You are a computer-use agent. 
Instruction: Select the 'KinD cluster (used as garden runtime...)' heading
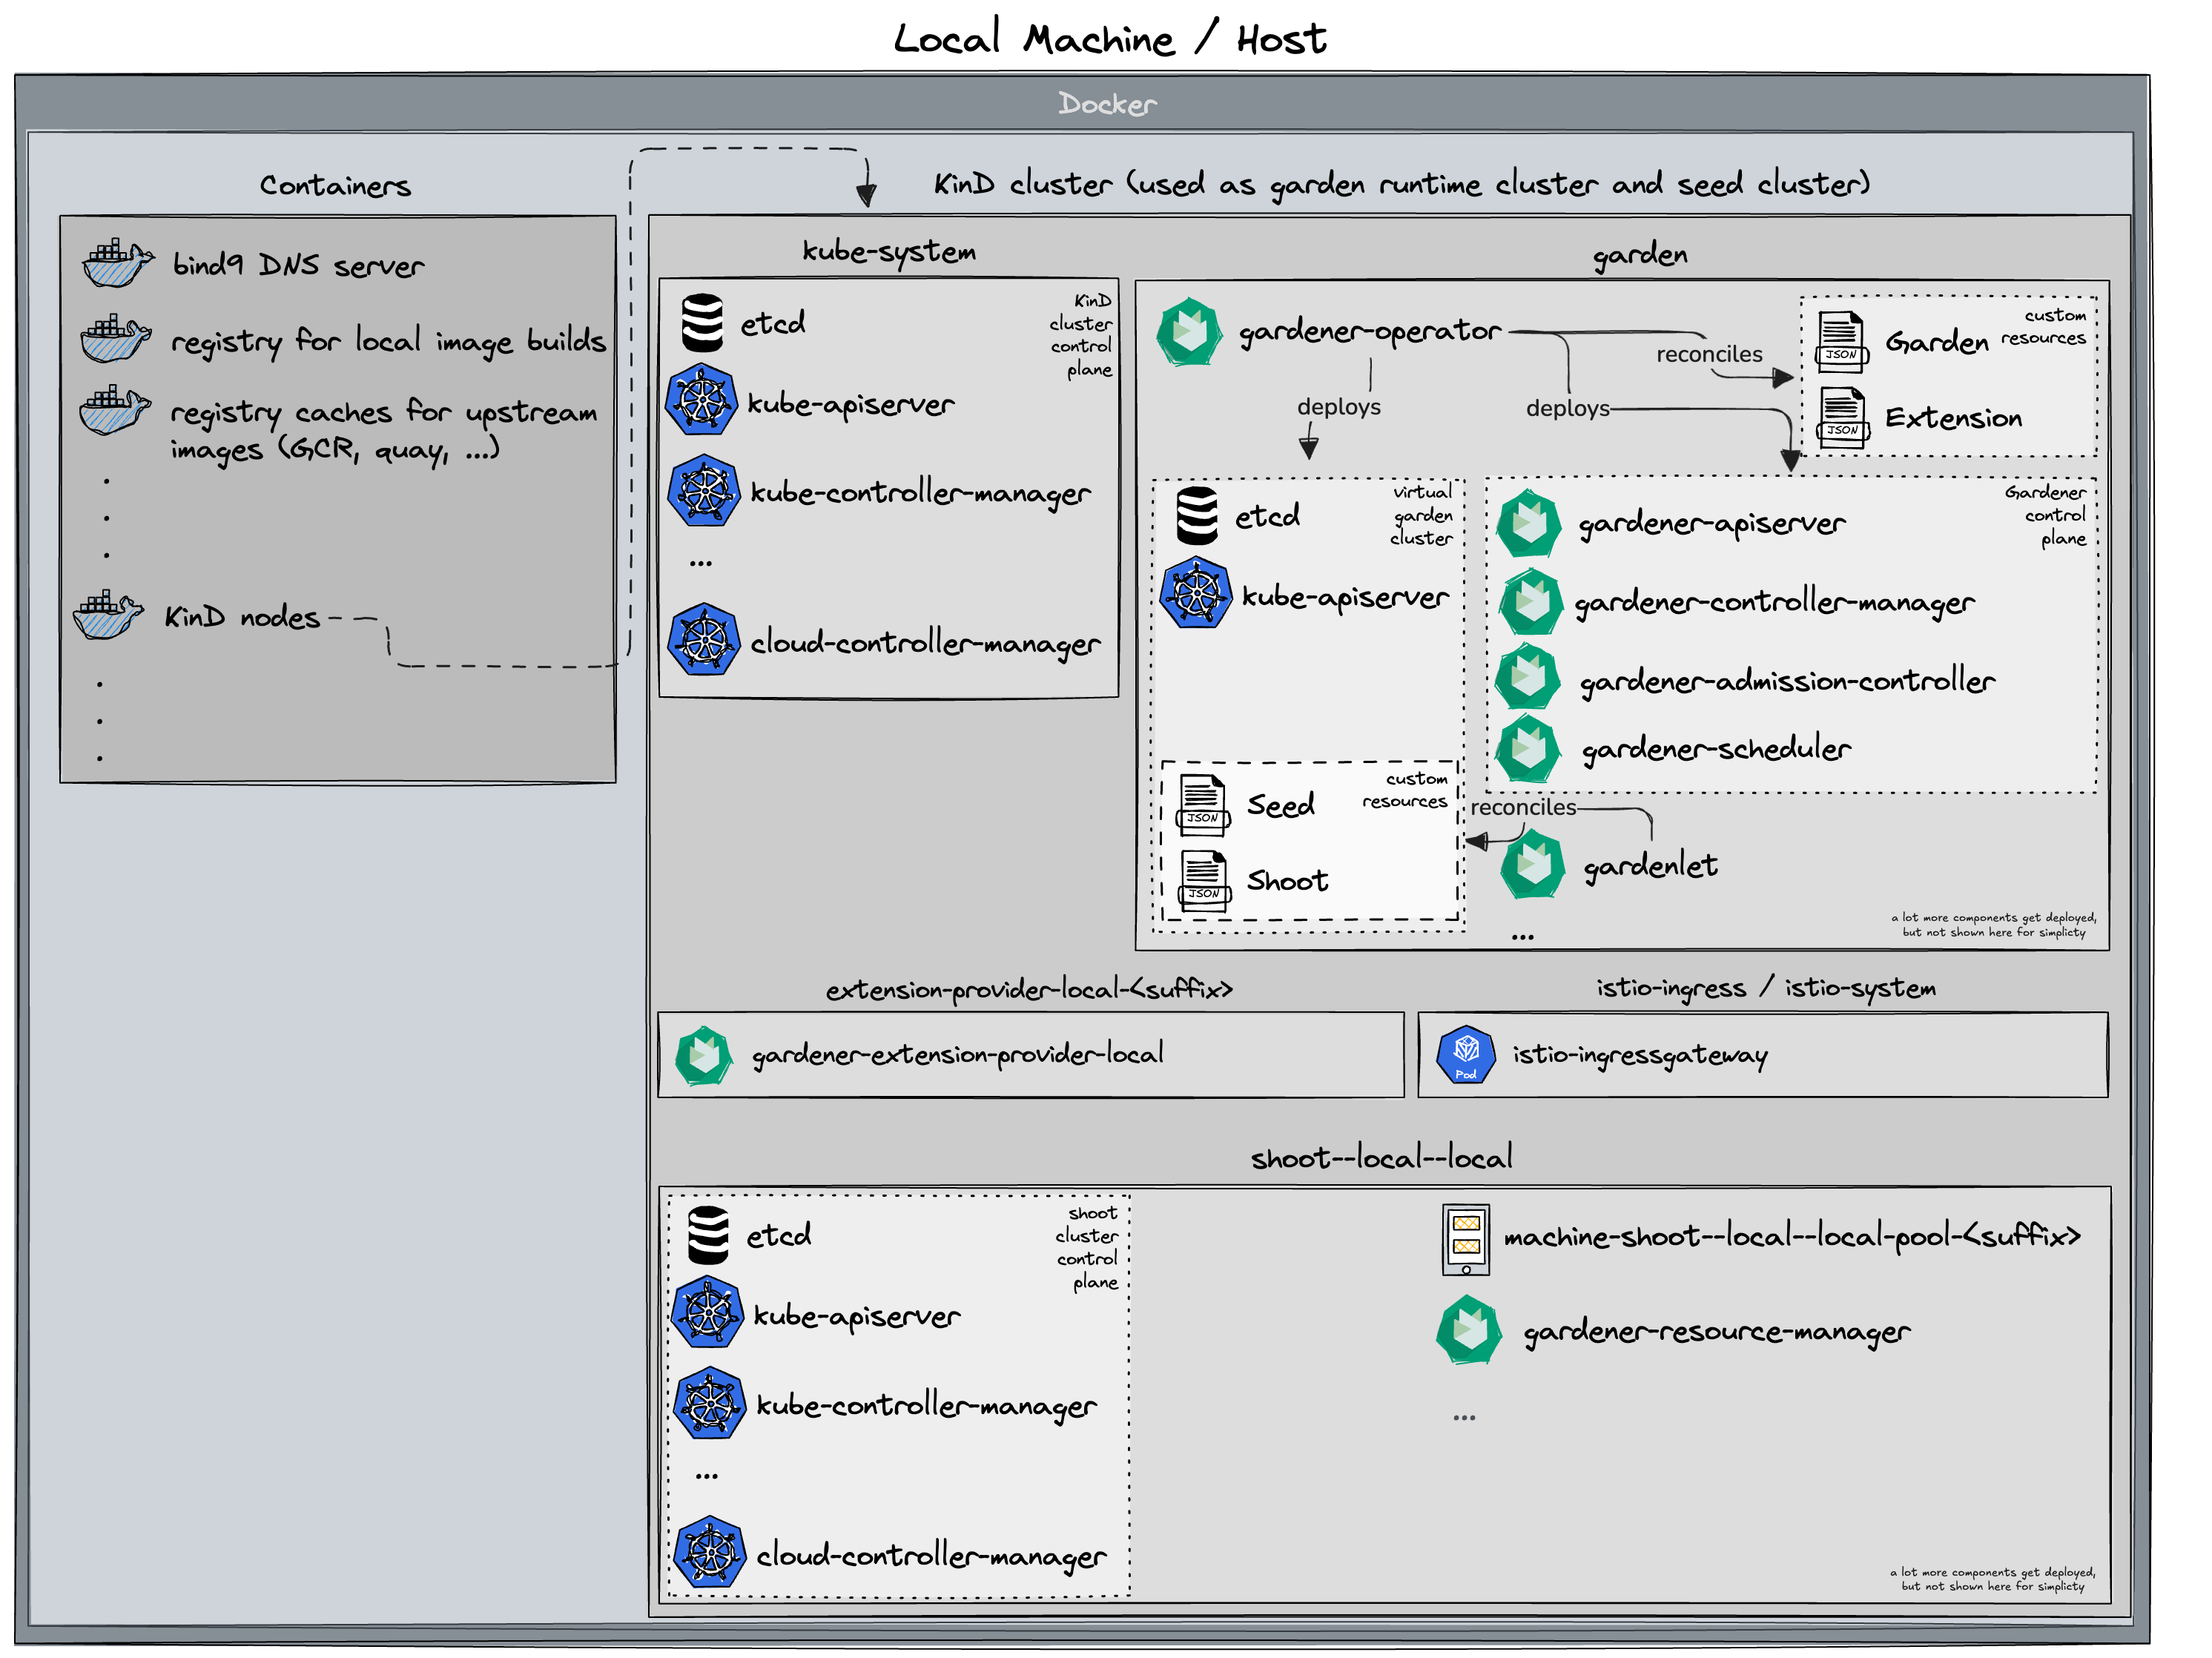(x=1402, y=184)
